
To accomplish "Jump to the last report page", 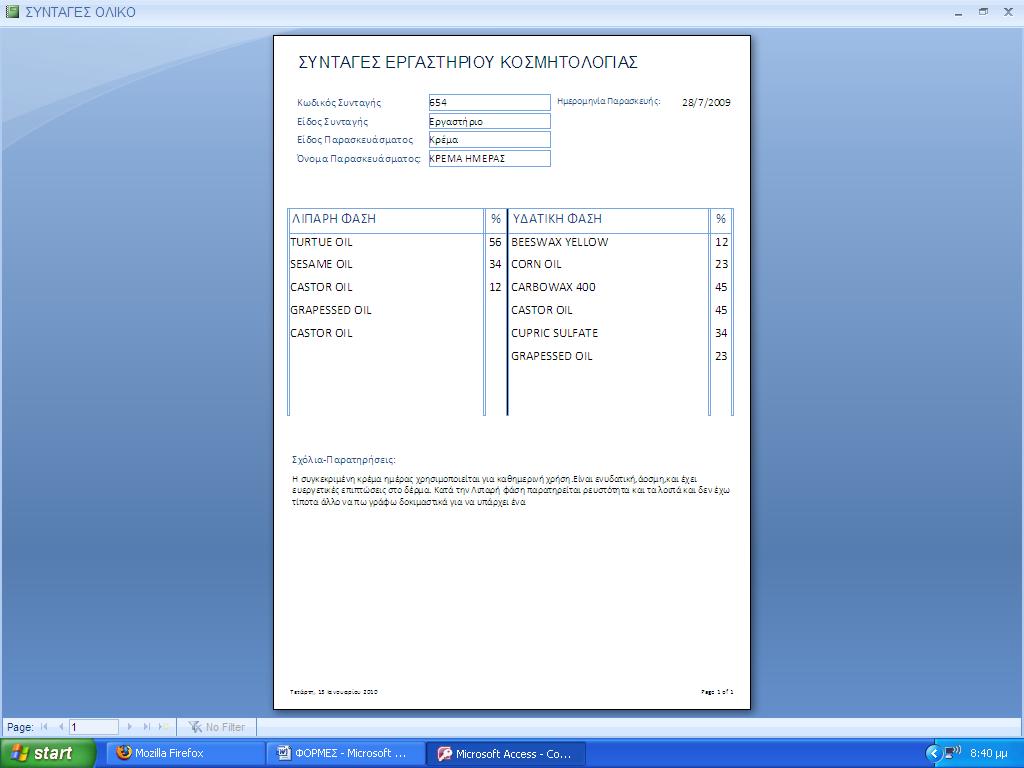I will [x=146, y=727].
